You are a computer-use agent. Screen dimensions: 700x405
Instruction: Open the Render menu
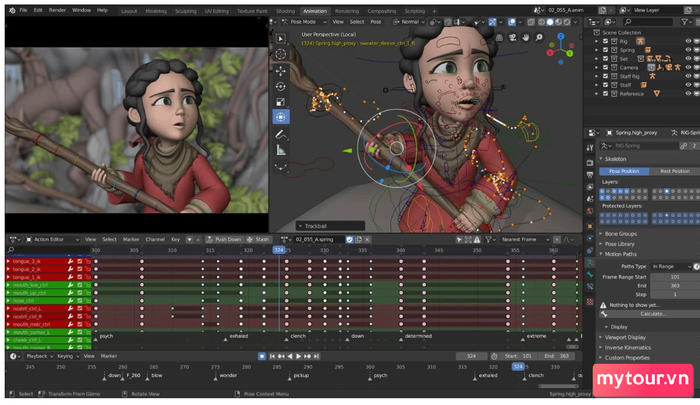[x=57, y=10]
